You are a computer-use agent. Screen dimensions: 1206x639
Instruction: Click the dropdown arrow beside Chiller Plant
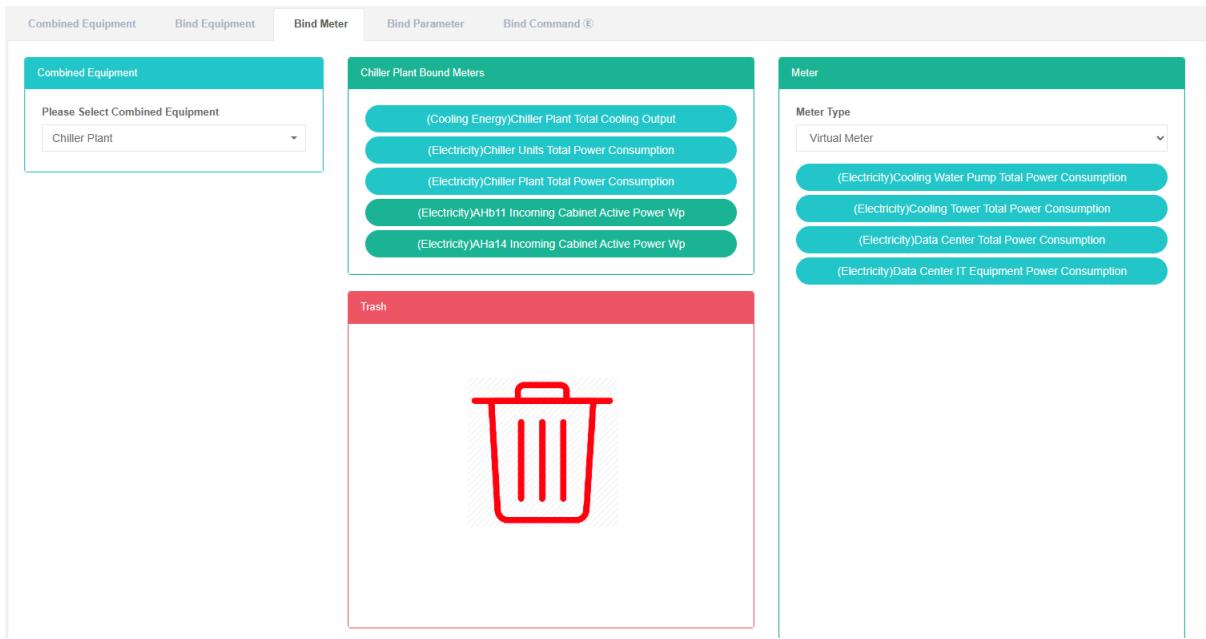(294, 138)
